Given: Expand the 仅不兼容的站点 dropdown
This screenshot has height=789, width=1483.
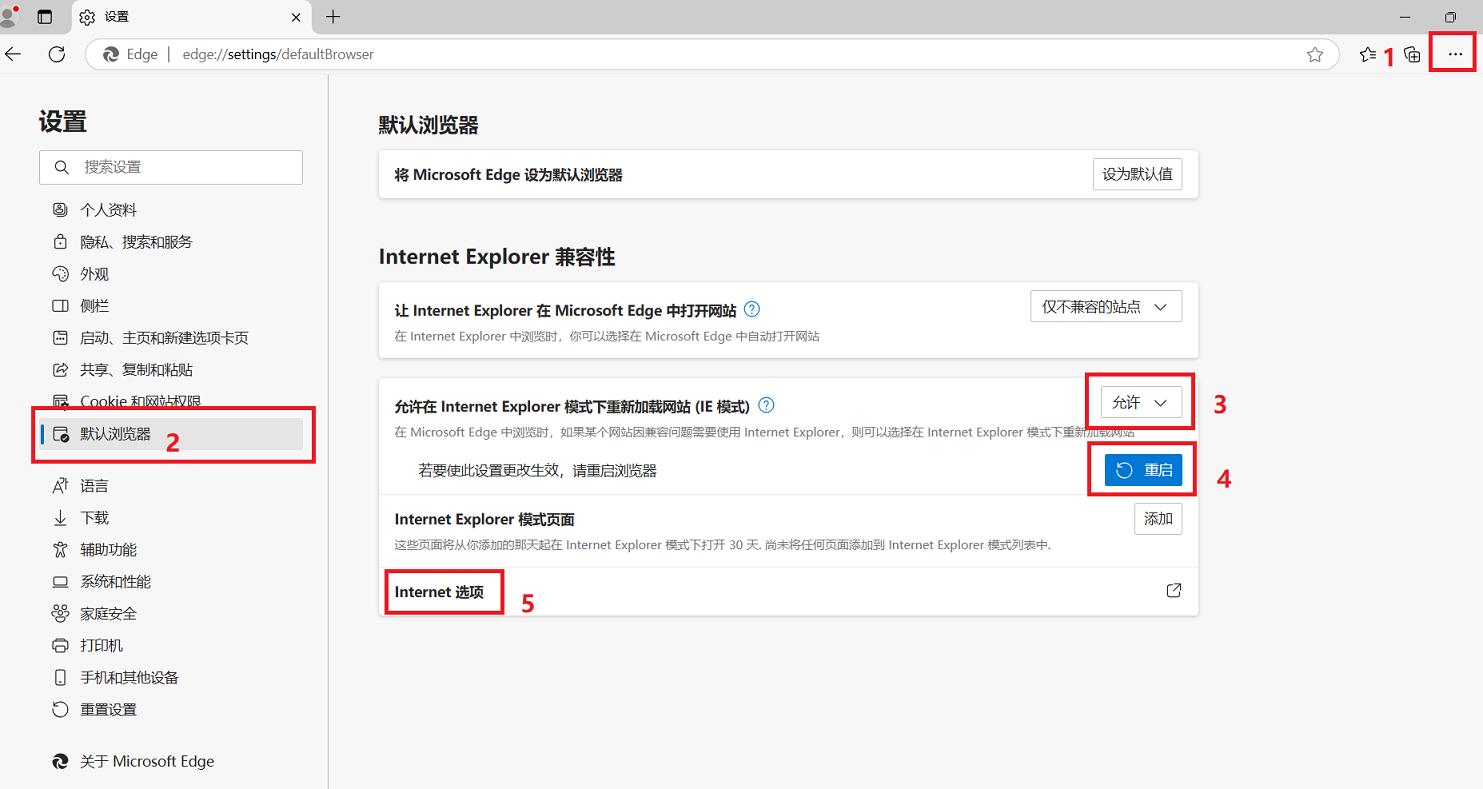Looking at the screenshot, I should click(x=1106, y=307).
